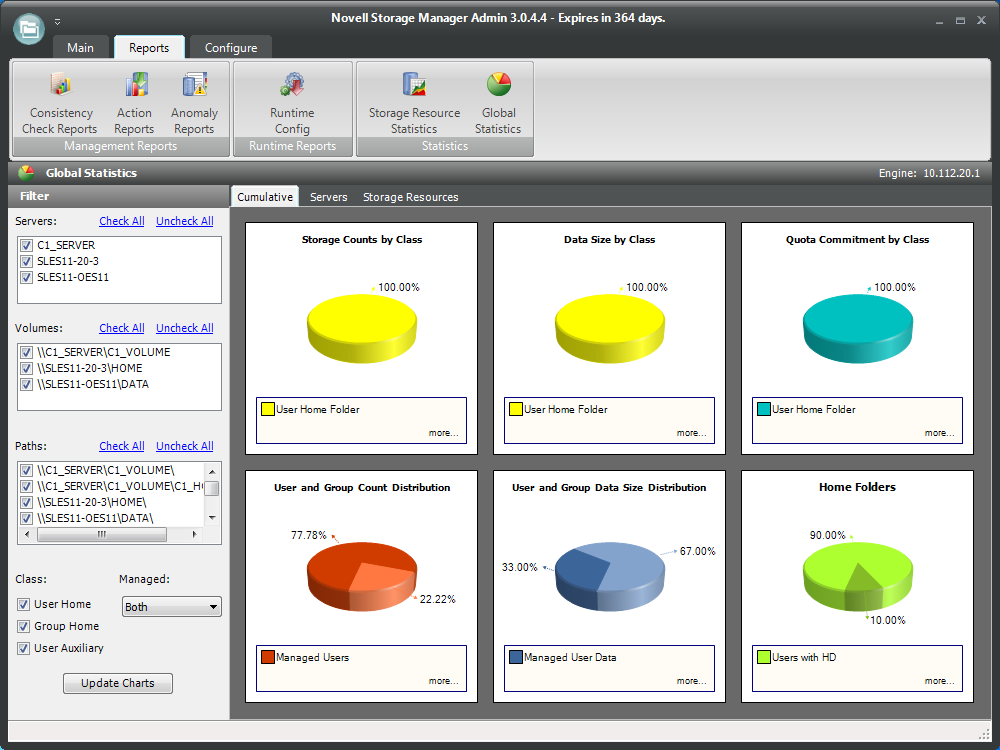Click the Data Size by Class pie chart
The height and width of the screenshot is (750, 1000).
610,328
